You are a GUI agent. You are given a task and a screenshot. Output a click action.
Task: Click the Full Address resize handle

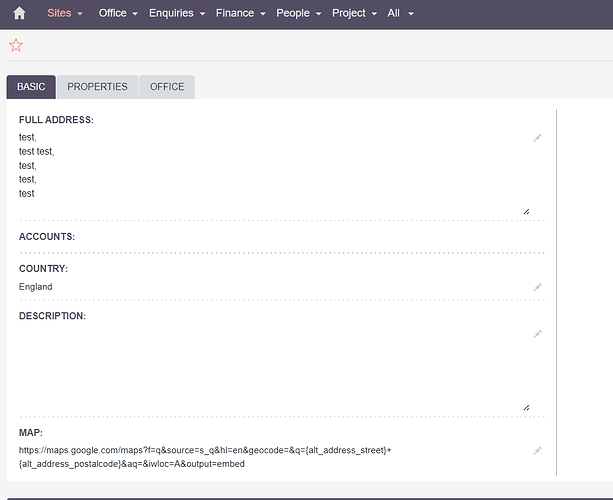pos(526,211)
